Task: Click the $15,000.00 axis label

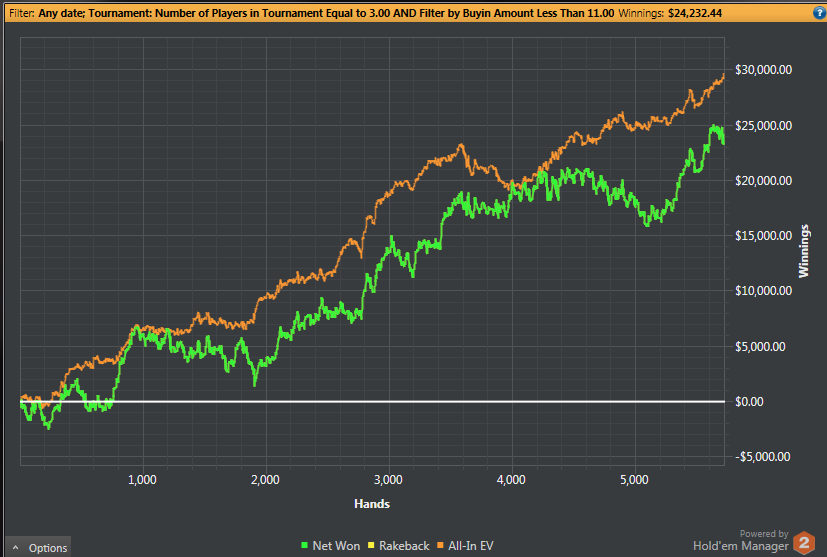Action: 763,236
